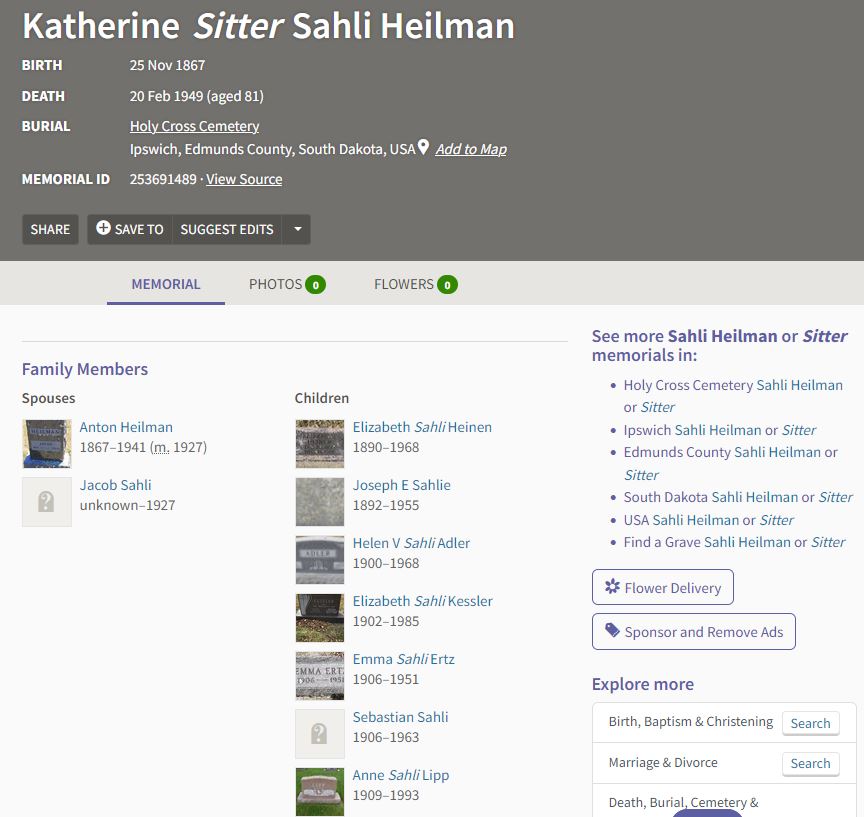Open Find a Grave Sahli Heilman link

coord(734,542)
